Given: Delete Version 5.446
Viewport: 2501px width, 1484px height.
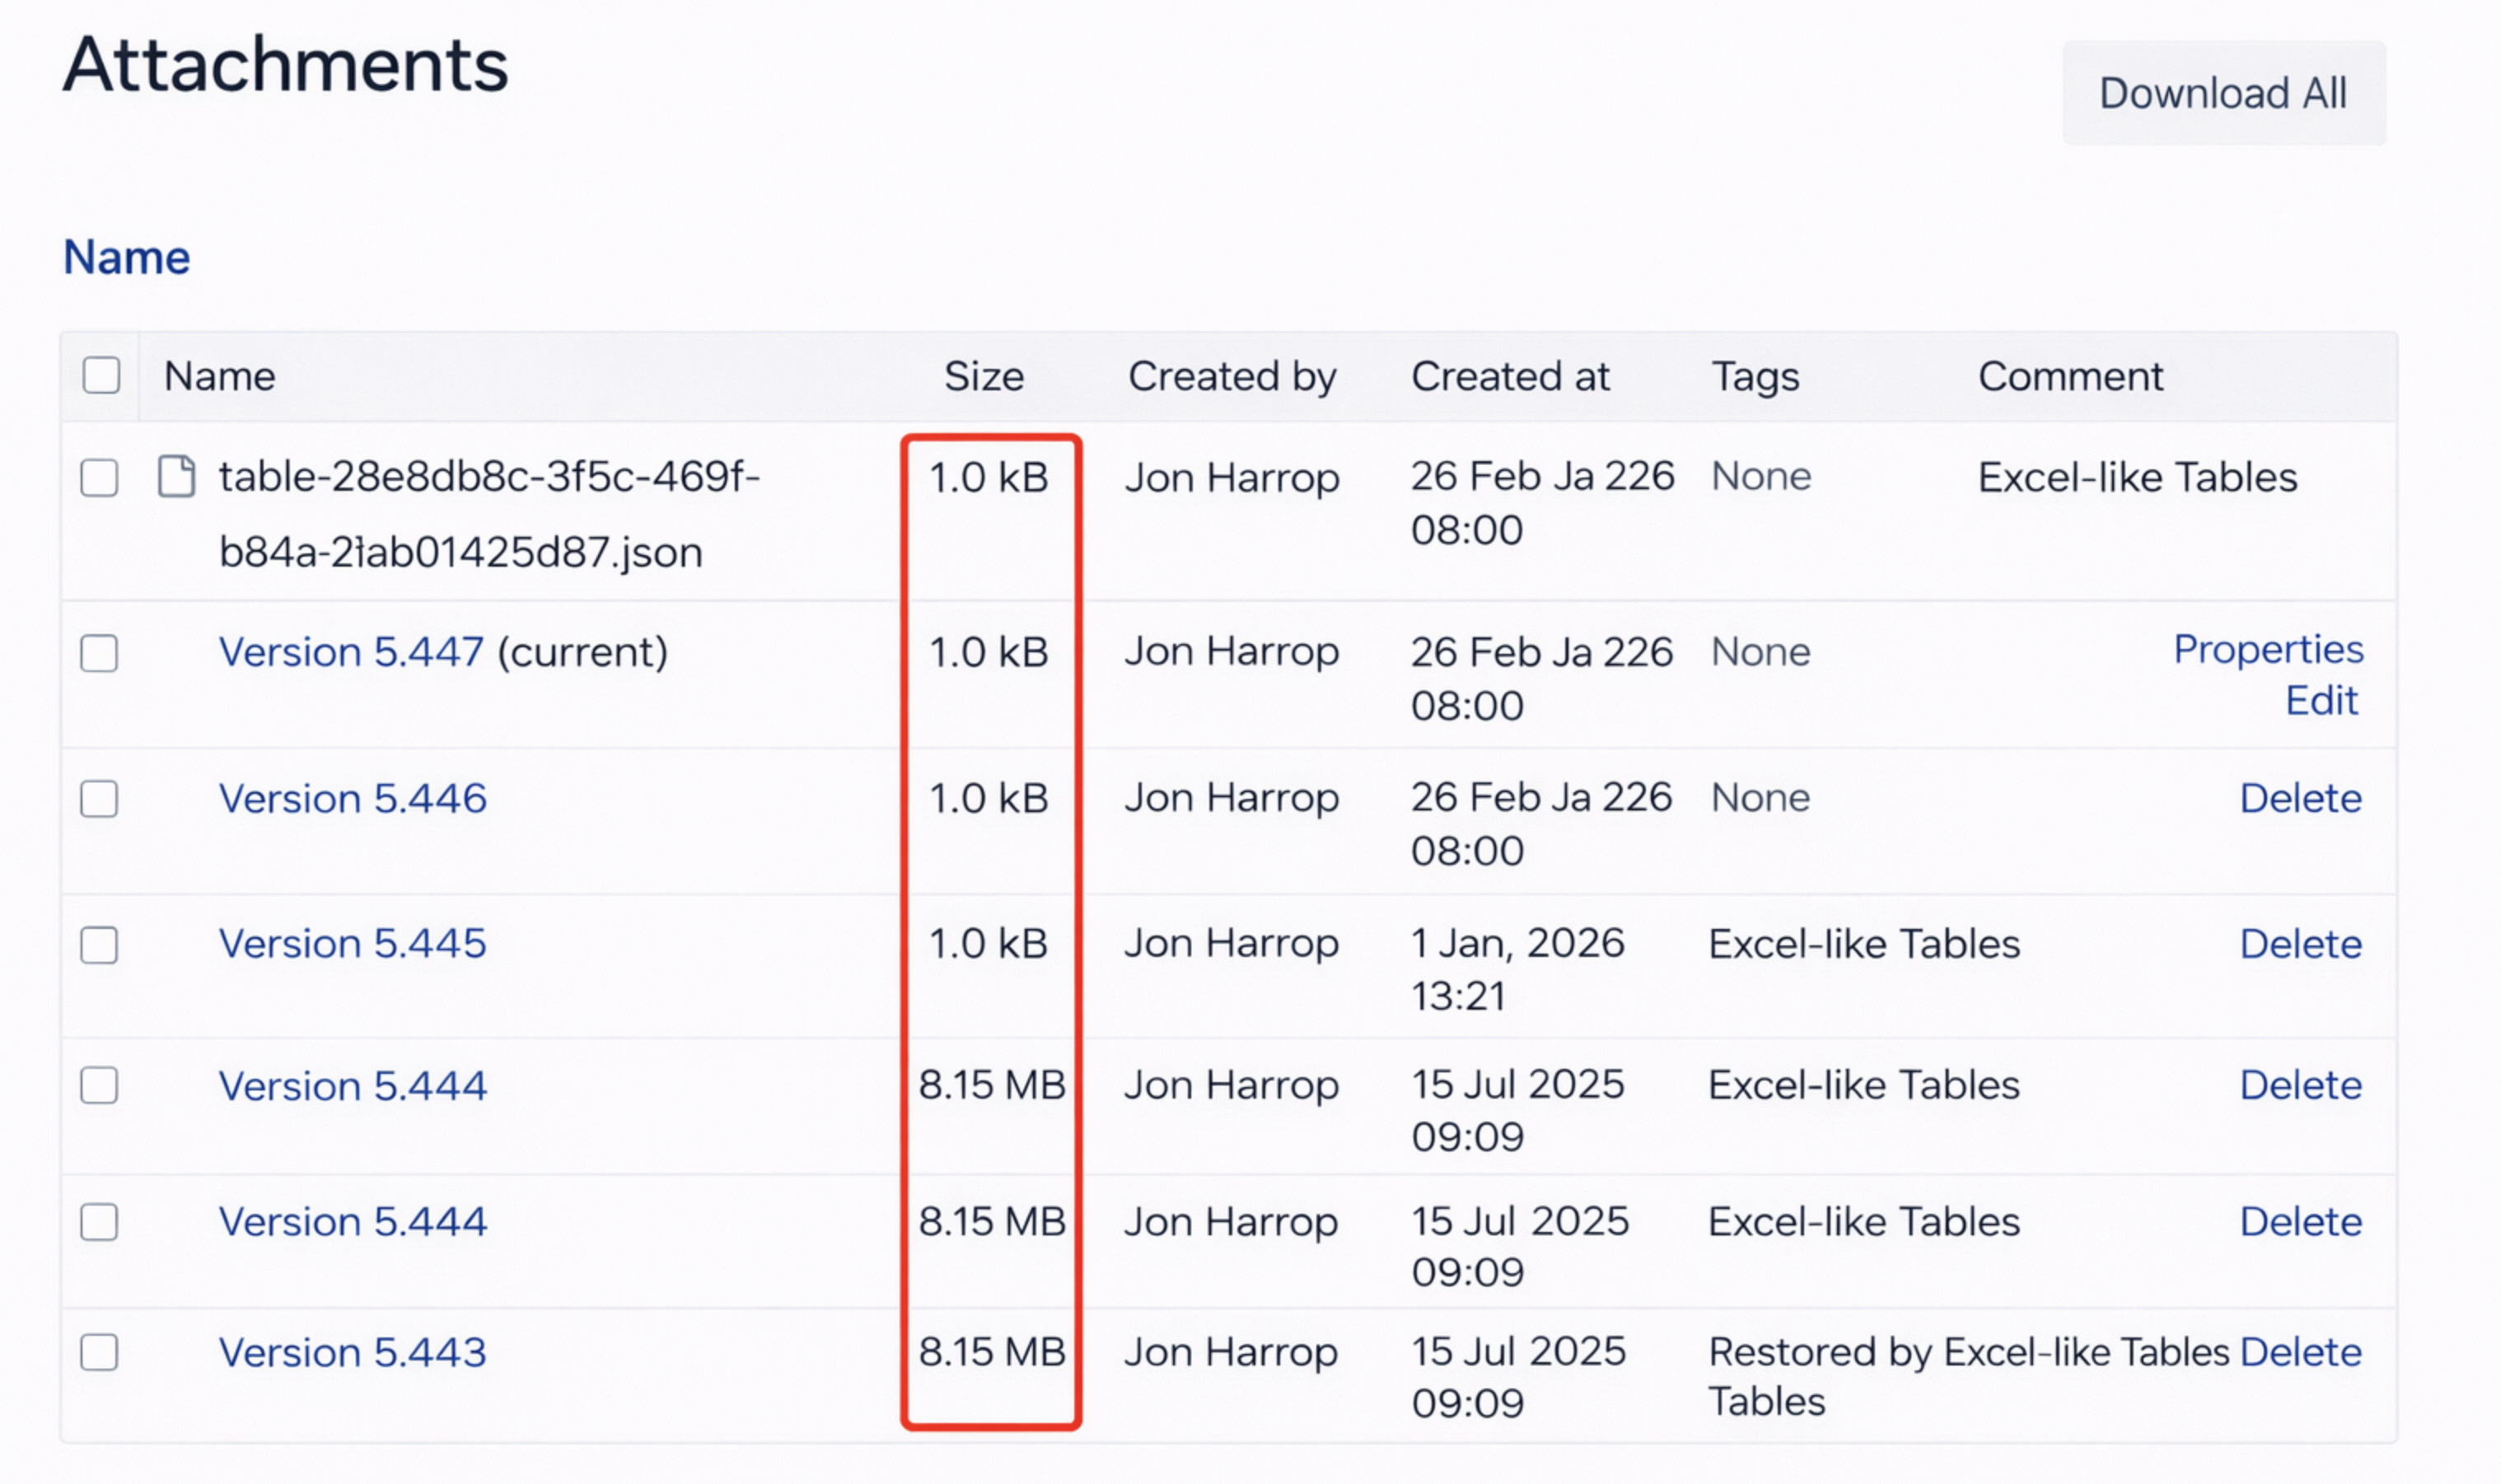Looking at the screenshot, I should 2299,798.
